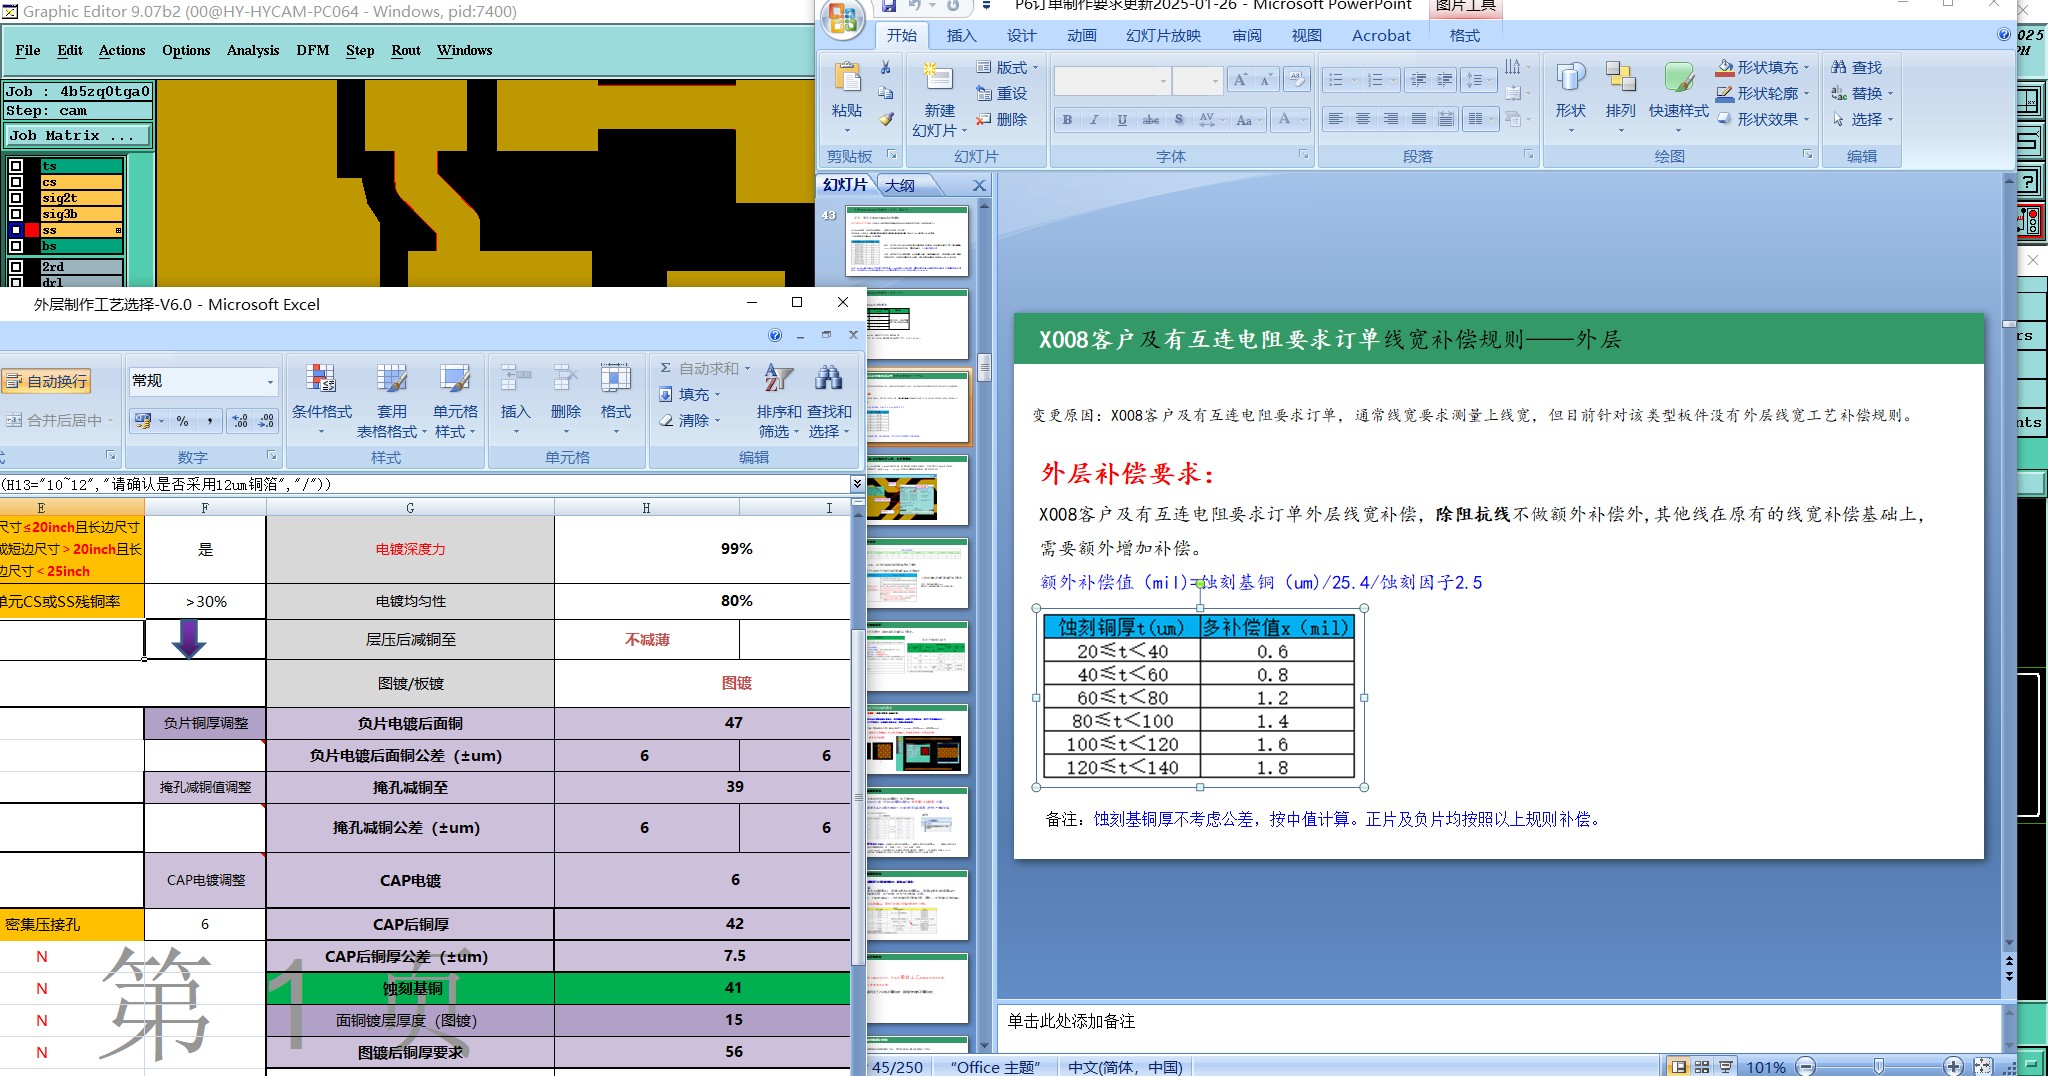Click Reset slide (重设) in PowerPoint

1003,93
